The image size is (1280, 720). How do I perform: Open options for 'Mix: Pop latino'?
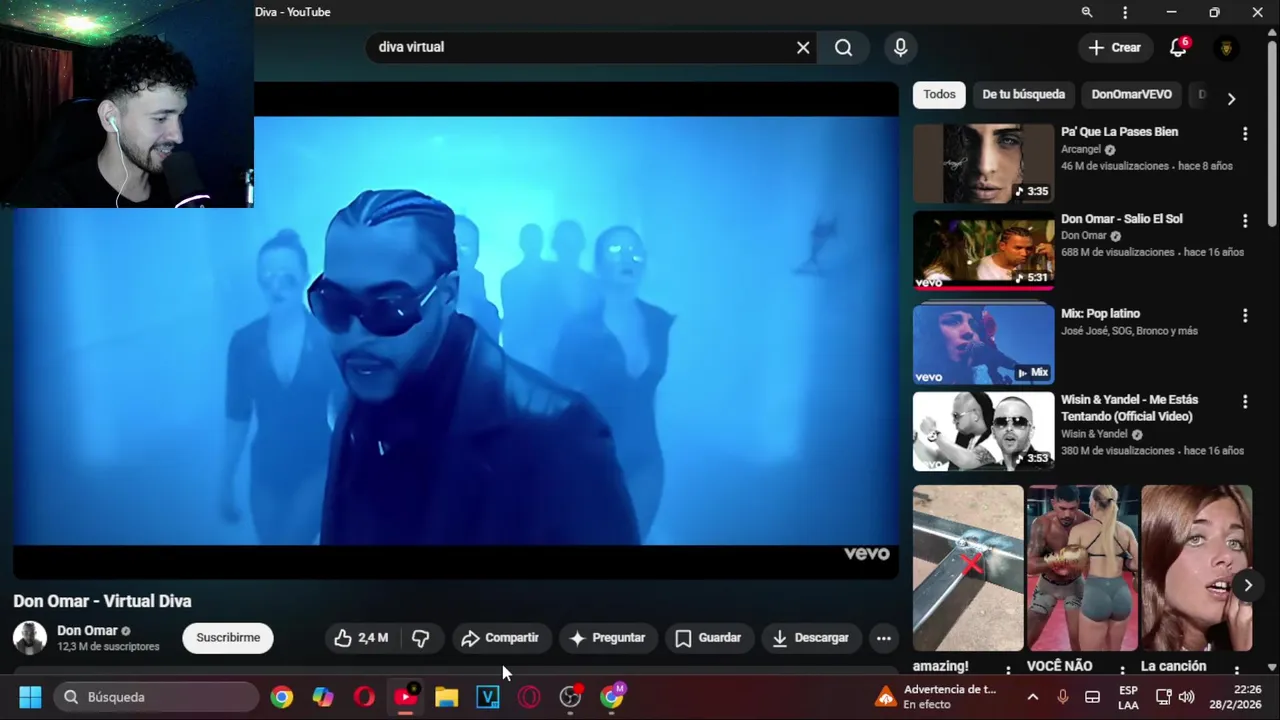1245,315
